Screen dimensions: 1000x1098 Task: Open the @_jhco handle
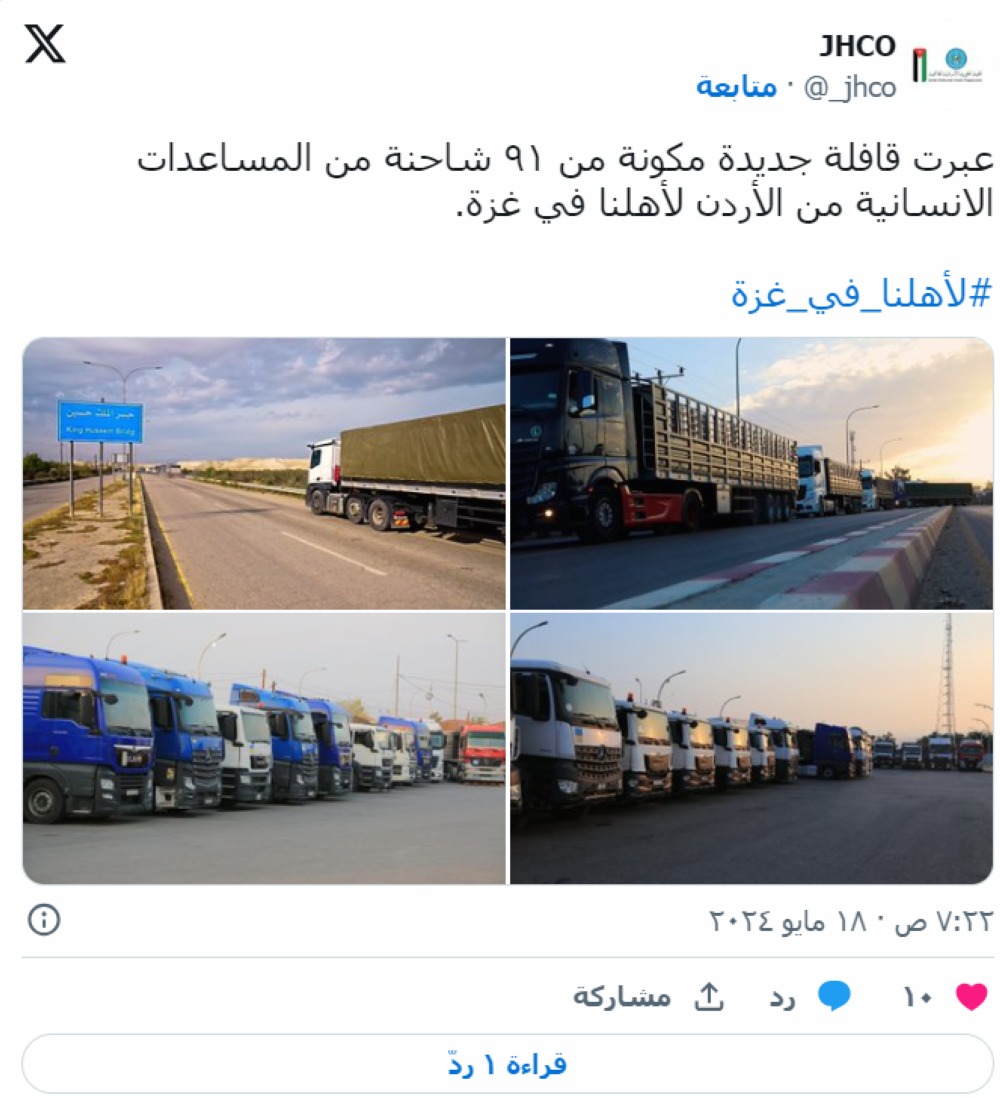coord(849,88)
